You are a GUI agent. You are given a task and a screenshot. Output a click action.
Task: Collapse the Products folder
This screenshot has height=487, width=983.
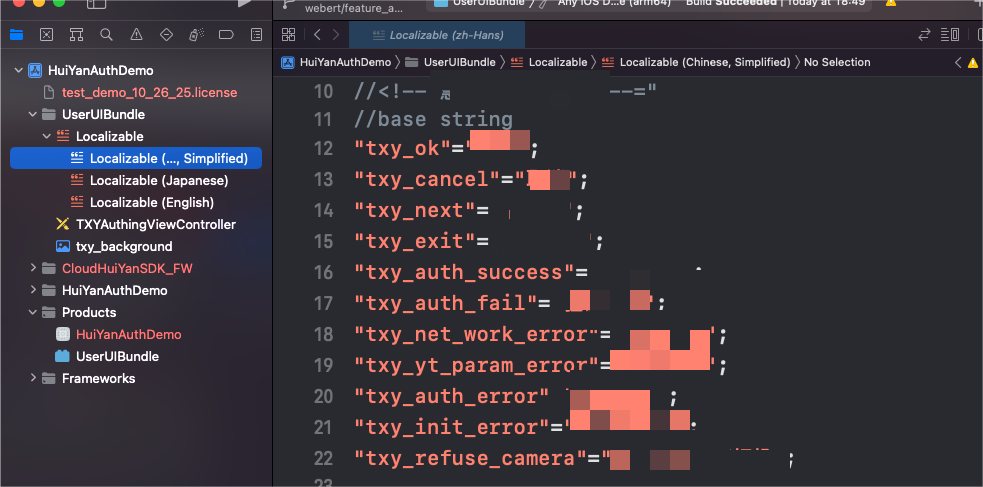33,312
